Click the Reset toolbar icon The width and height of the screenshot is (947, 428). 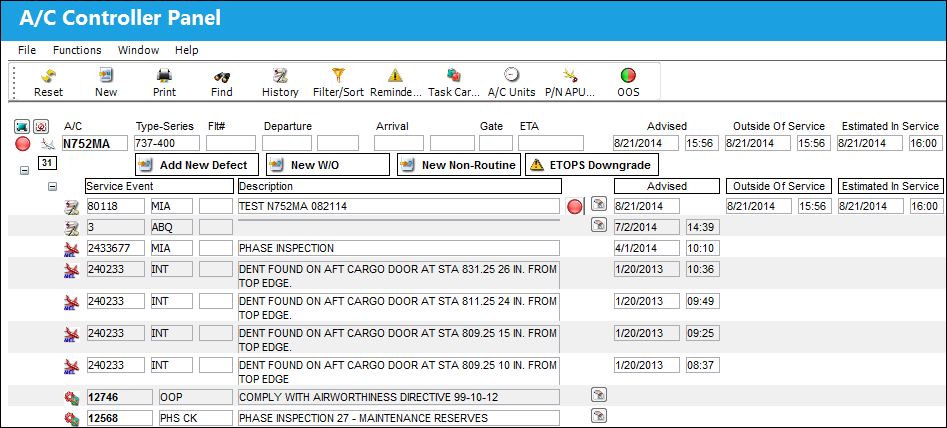(x=48, y=75)
